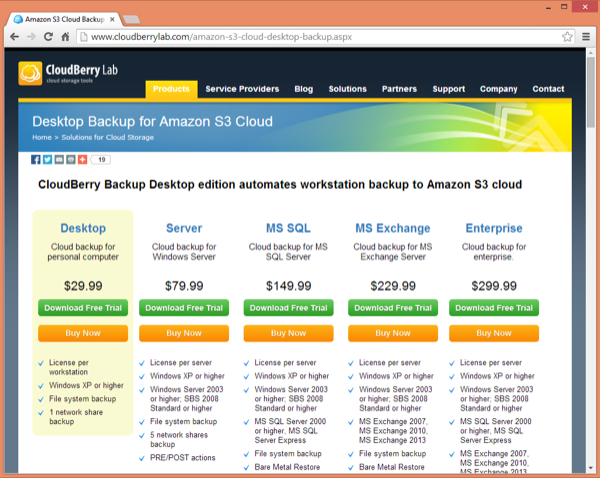Download Free Trial for MS Exchange edition
The width and height of the screenshot is (600, 478).
click(x=393, y=308)
